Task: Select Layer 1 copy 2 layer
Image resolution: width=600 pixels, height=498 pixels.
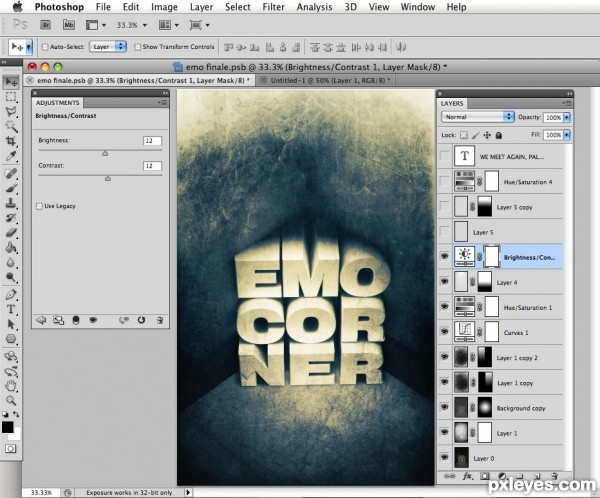Action: click(507, 358)
